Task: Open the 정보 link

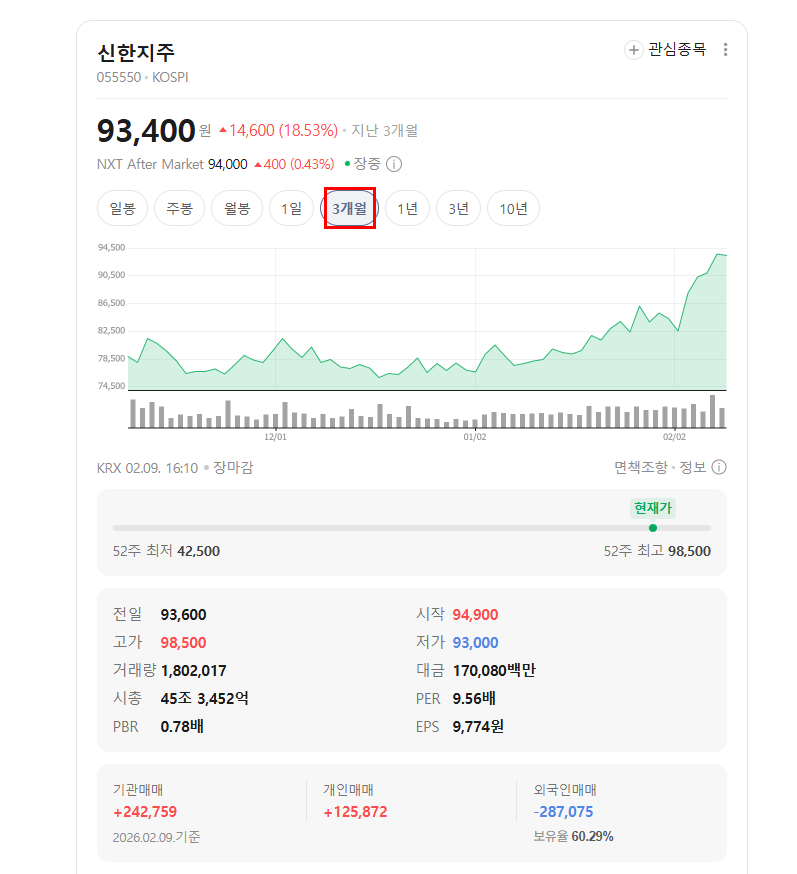Action: coord(693,467)
